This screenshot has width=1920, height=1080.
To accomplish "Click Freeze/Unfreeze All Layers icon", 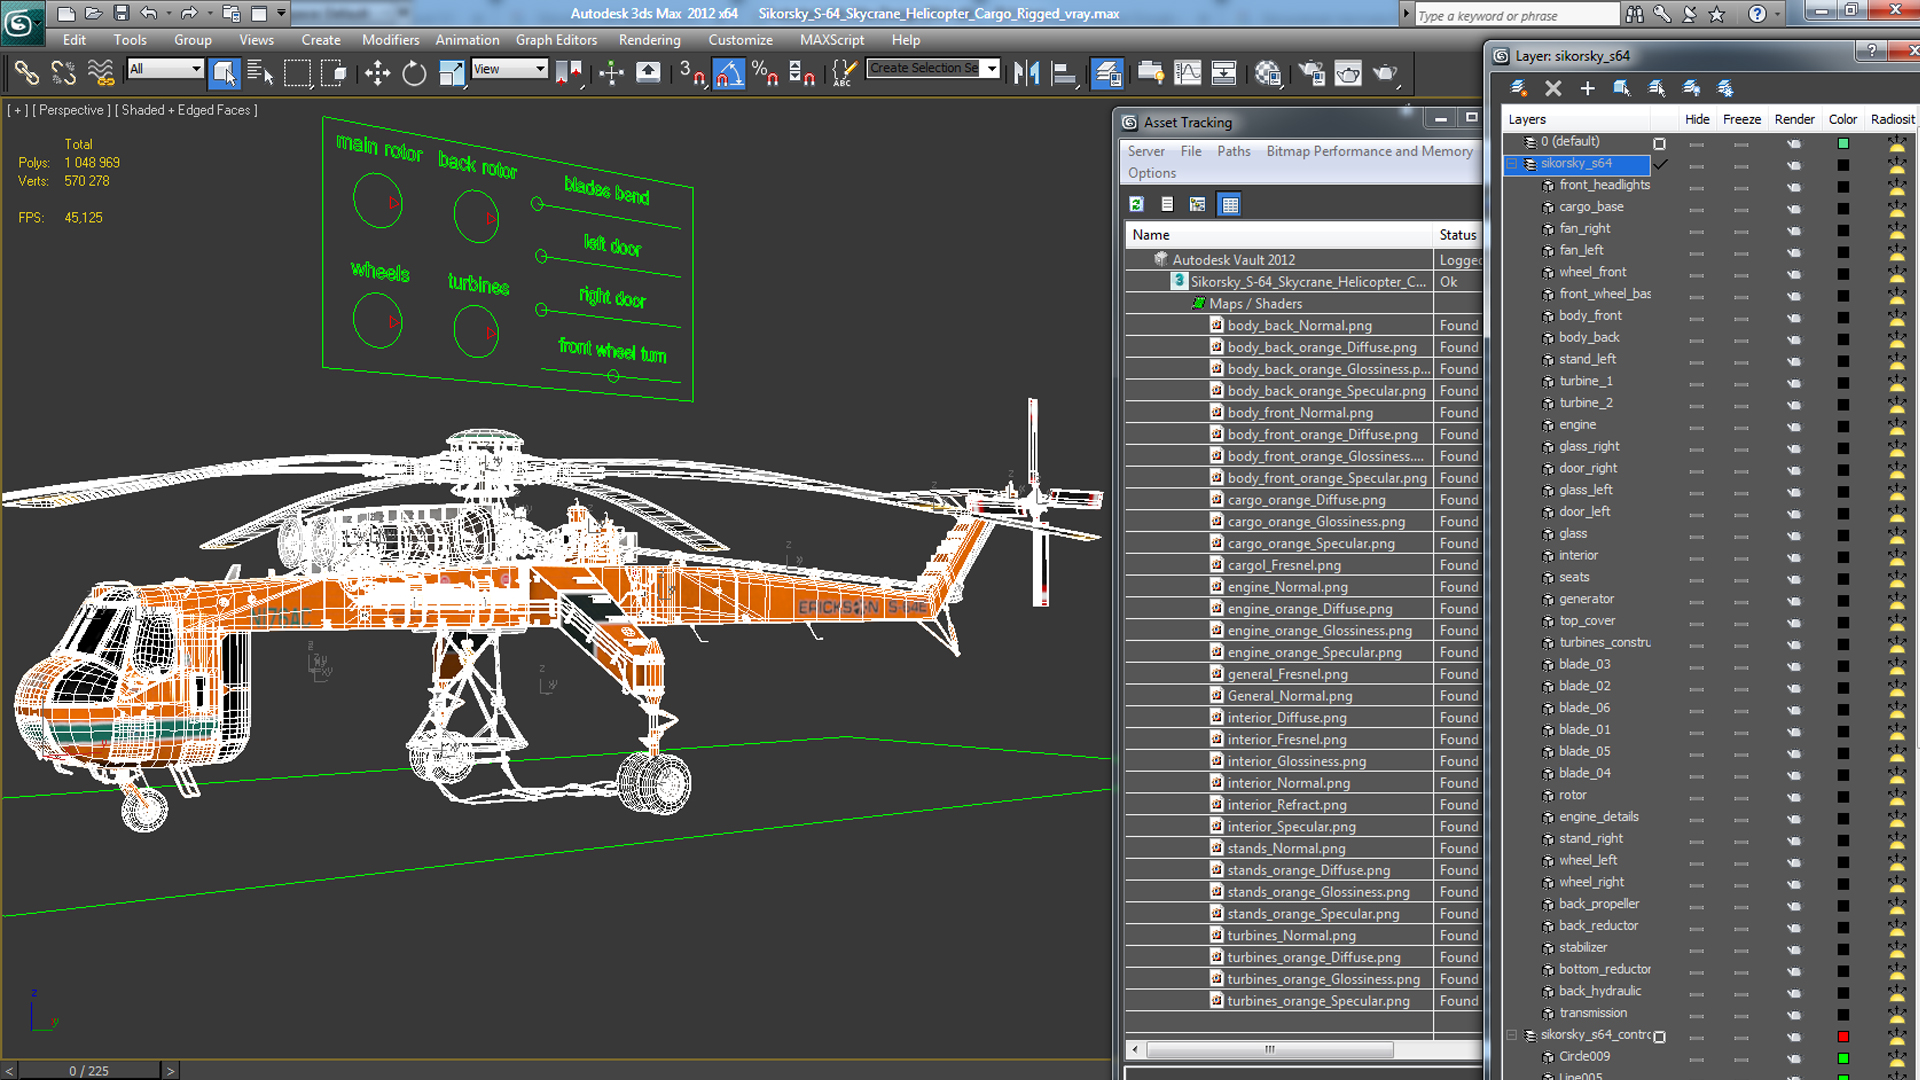I will click(x=1725, y=88).
